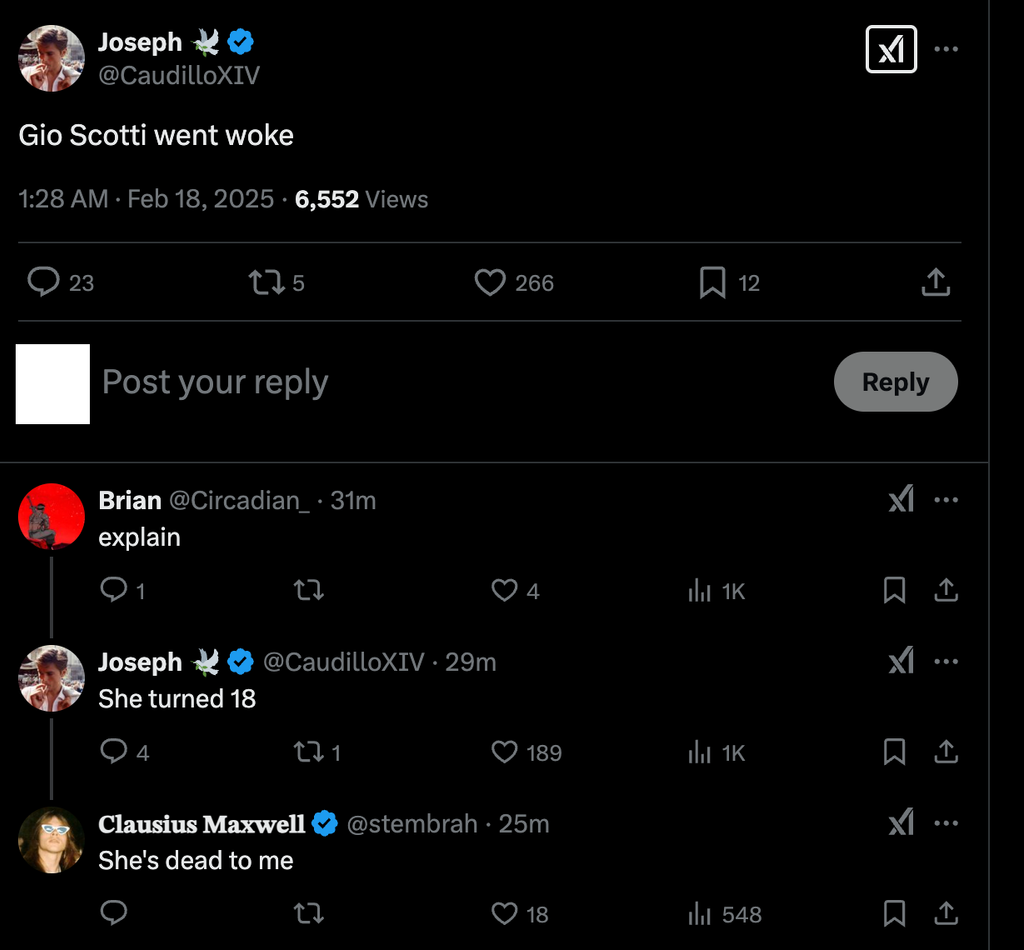Click Grok icon on Brian's reply
The height and width of the screenshot is (950, 1024).
click(901, 499)
